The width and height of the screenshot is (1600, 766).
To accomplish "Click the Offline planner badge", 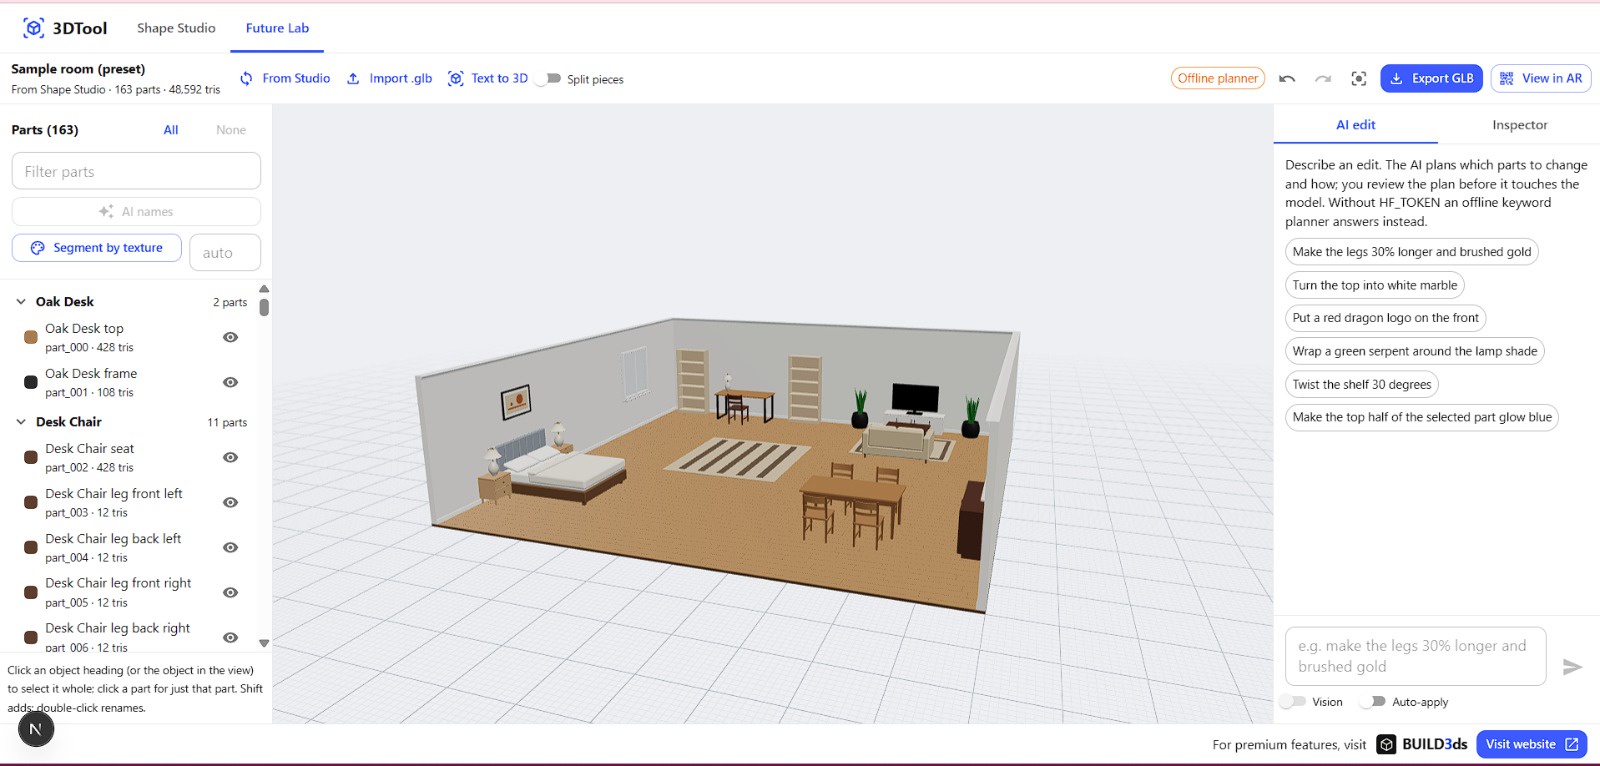I will 1218,79.
